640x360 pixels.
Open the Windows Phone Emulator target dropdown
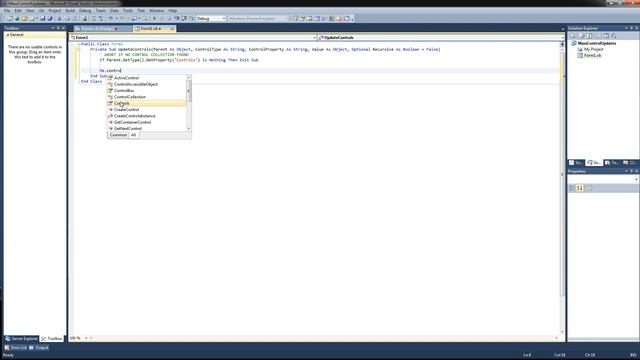(x=258, y=18)
